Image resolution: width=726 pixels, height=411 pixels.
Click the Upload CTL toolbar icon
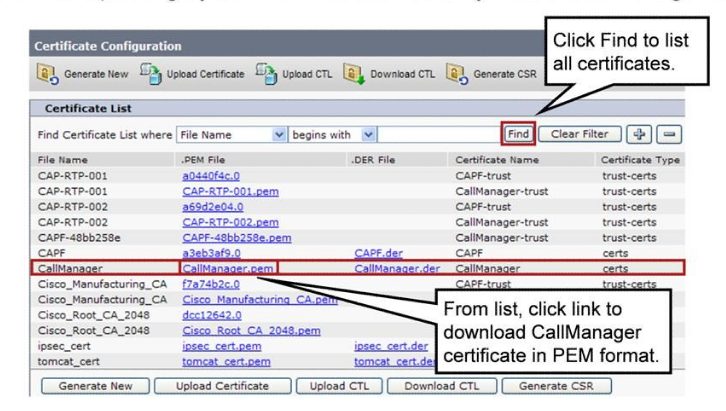pyautogui.click(x=267, y=74)
